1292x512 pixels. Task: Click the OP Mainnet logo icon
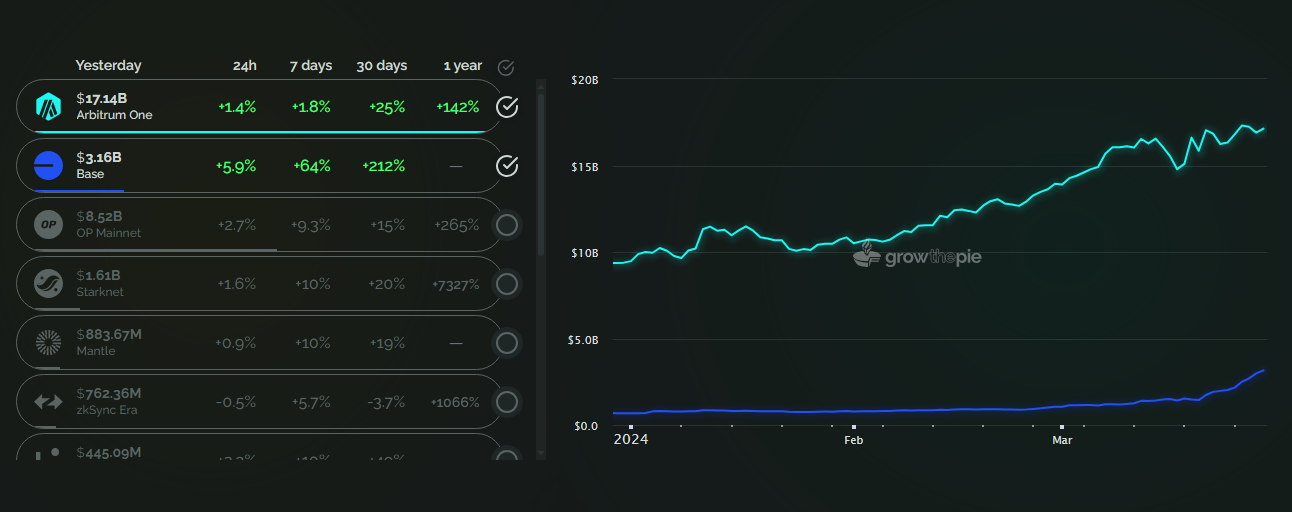(x=48, y=224)
